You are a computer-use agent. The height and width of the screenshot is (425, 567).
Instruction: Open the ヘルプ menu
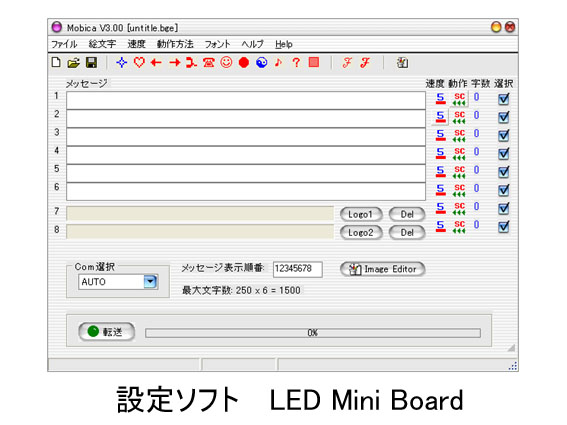(252, 44)
